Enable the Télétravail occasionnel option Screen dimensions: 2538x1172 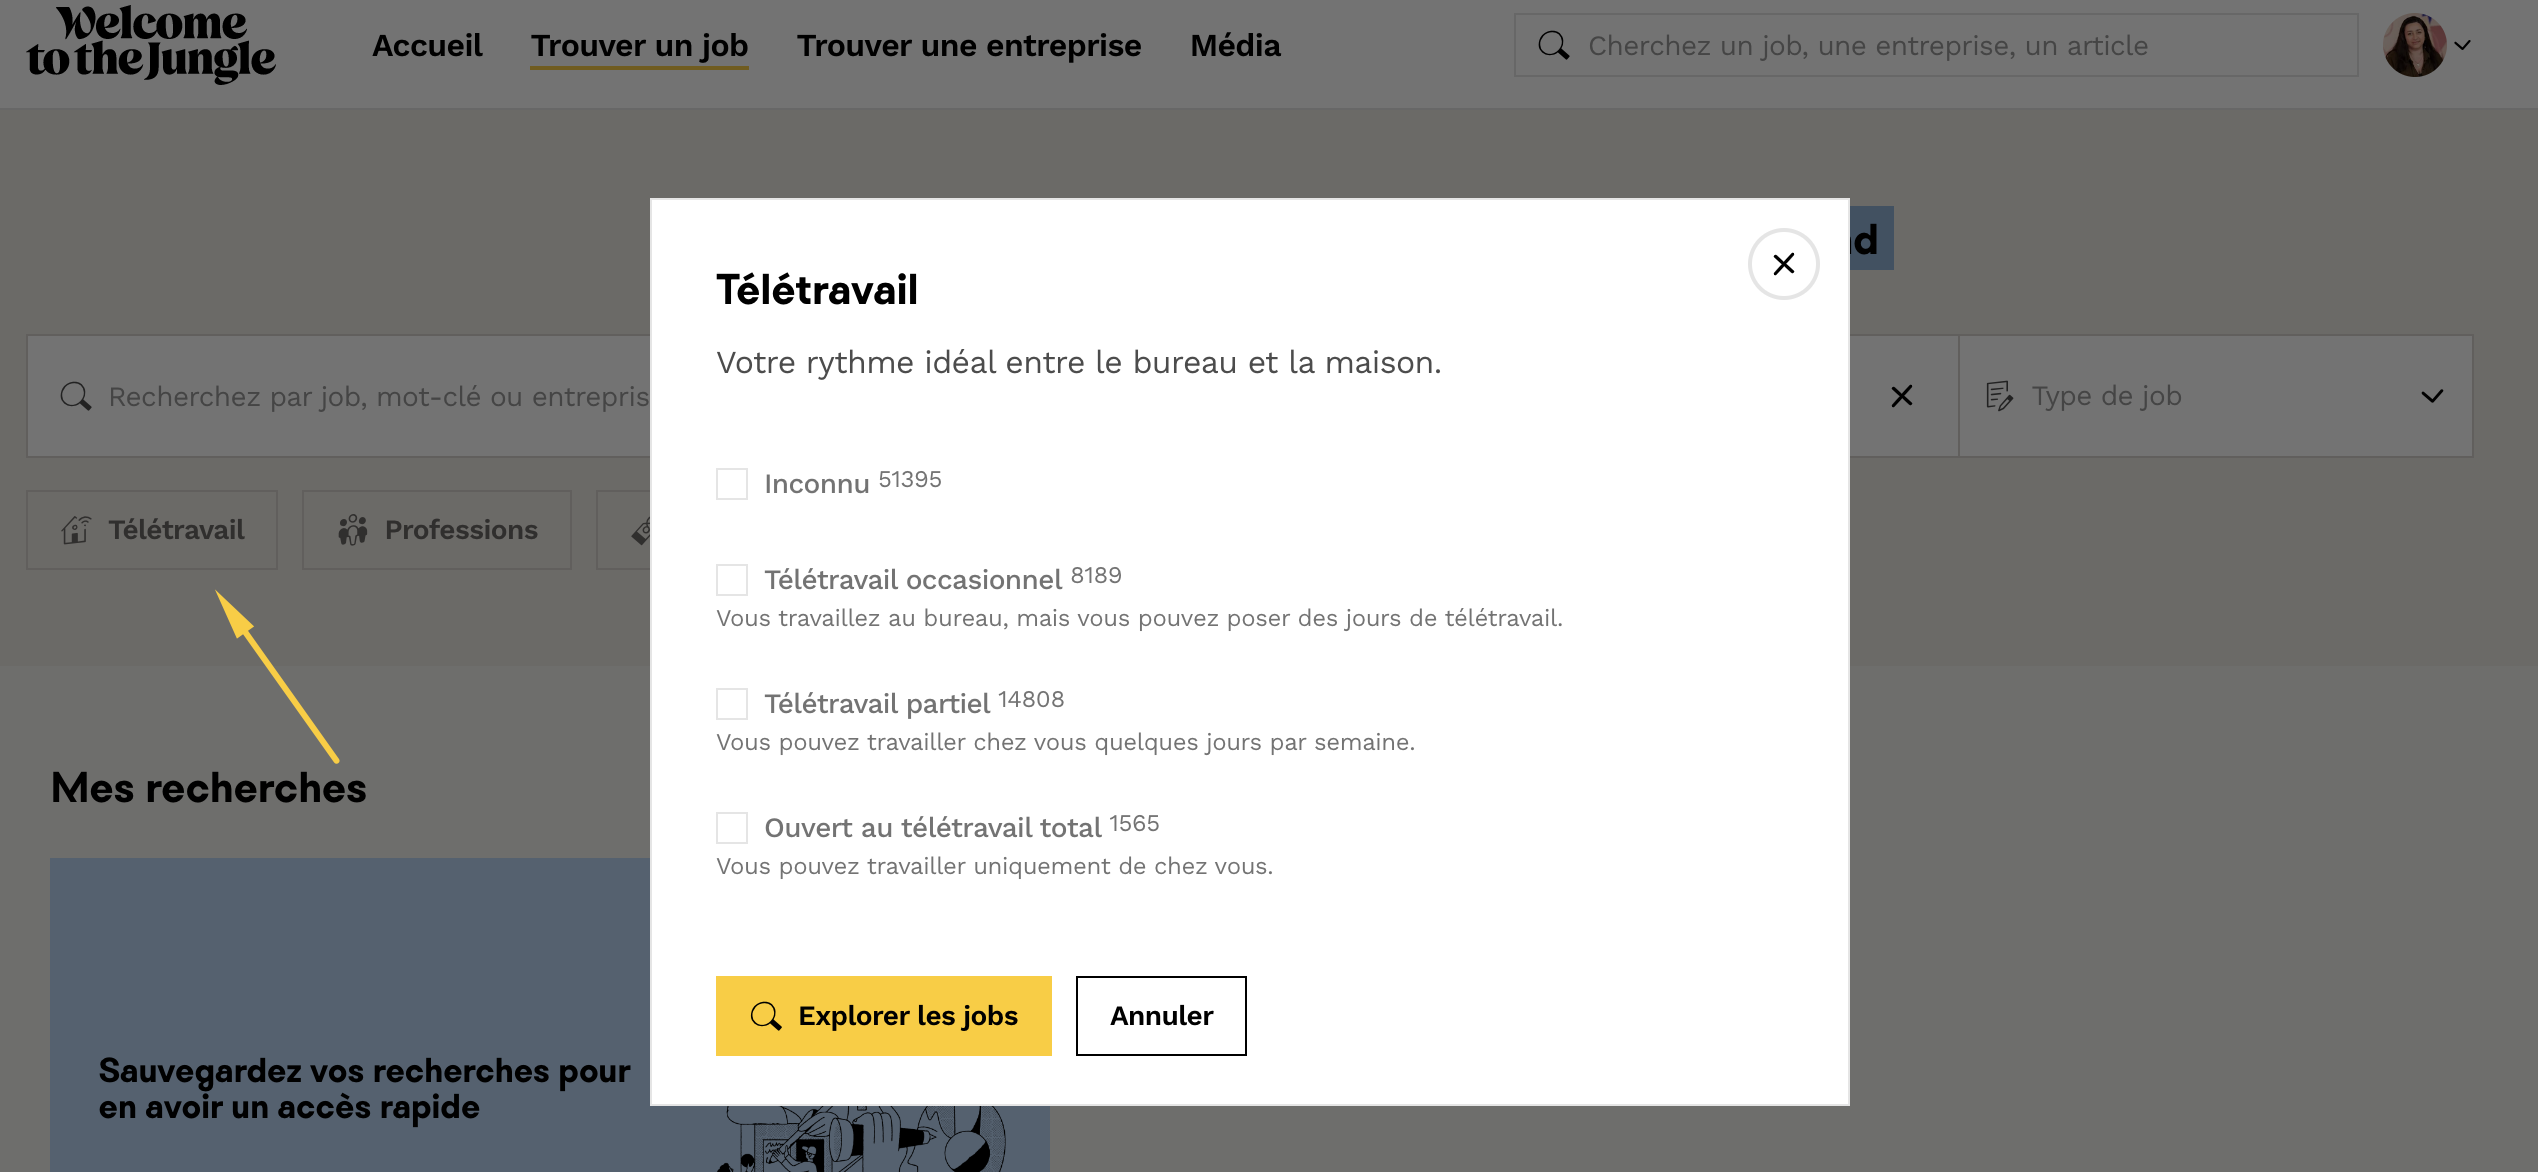point(732,580)
